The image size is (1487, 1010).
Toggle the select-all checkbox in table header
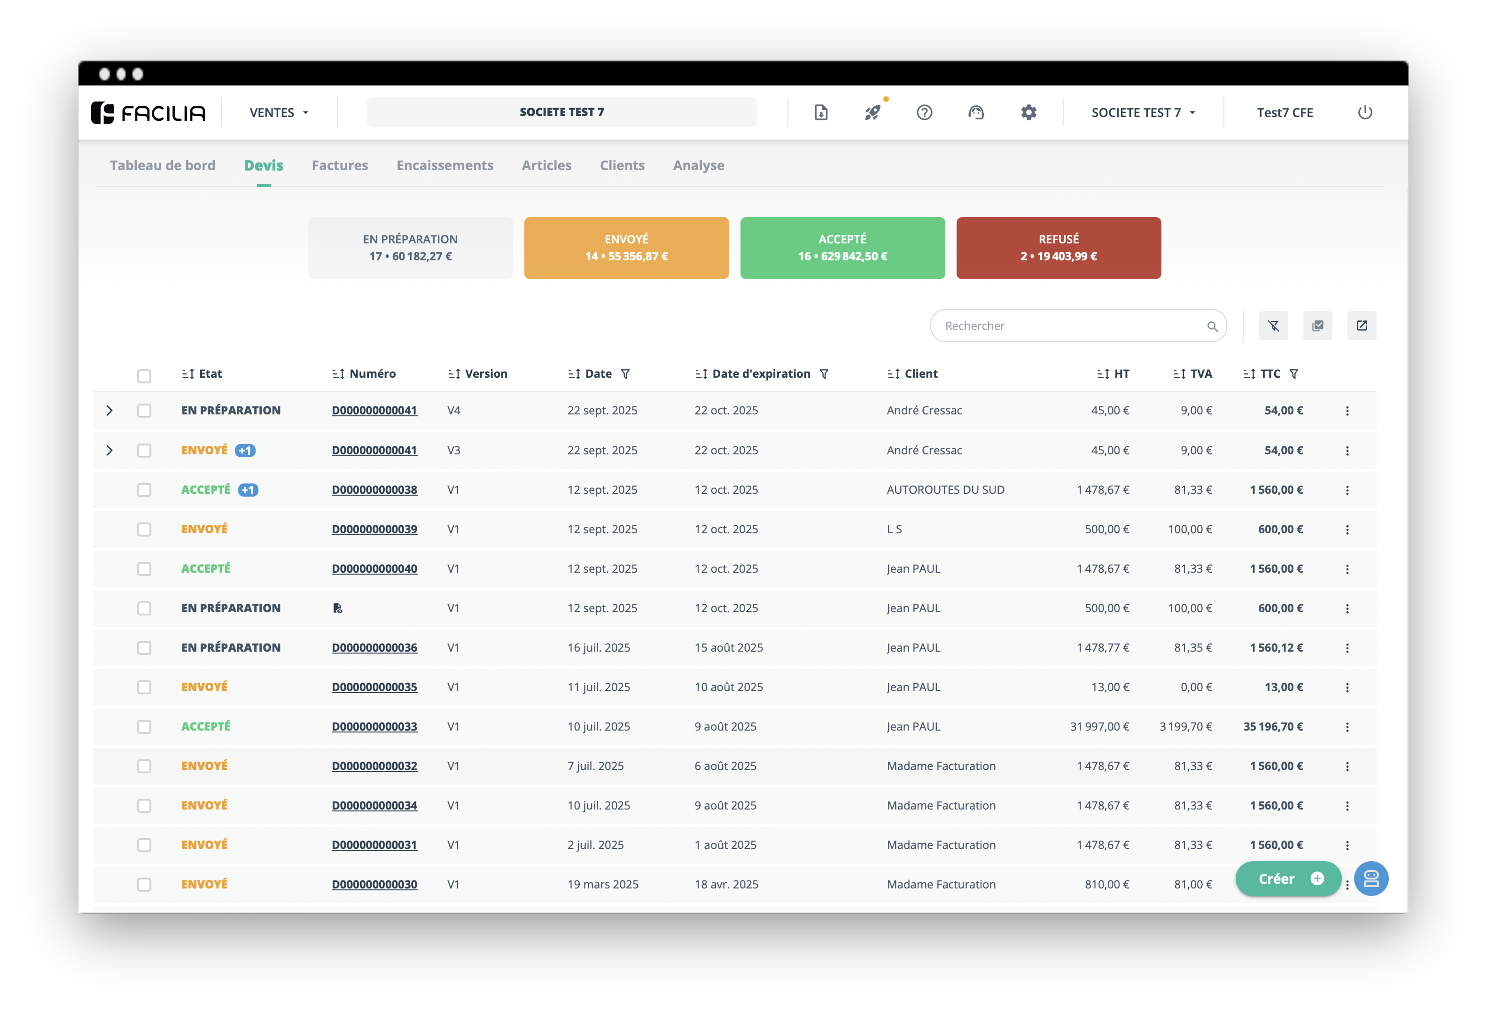coord(144,376)
